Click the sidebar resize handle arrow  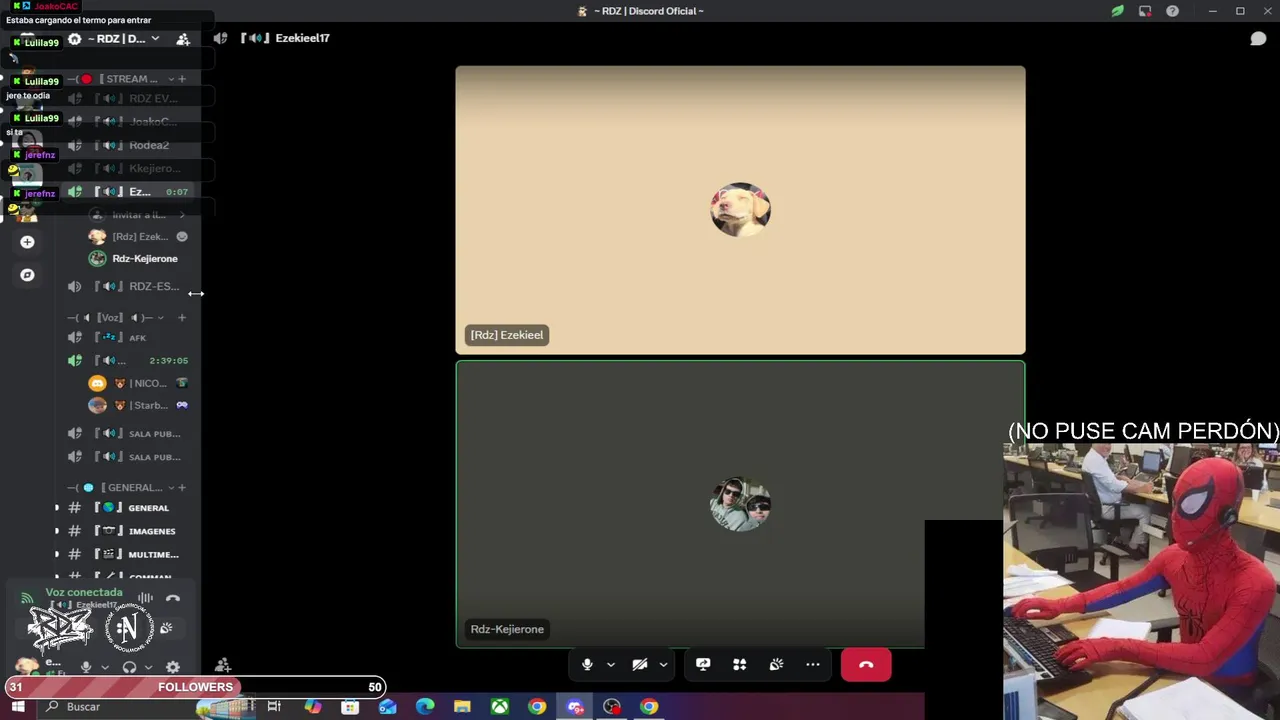click(x=196, y=293)
